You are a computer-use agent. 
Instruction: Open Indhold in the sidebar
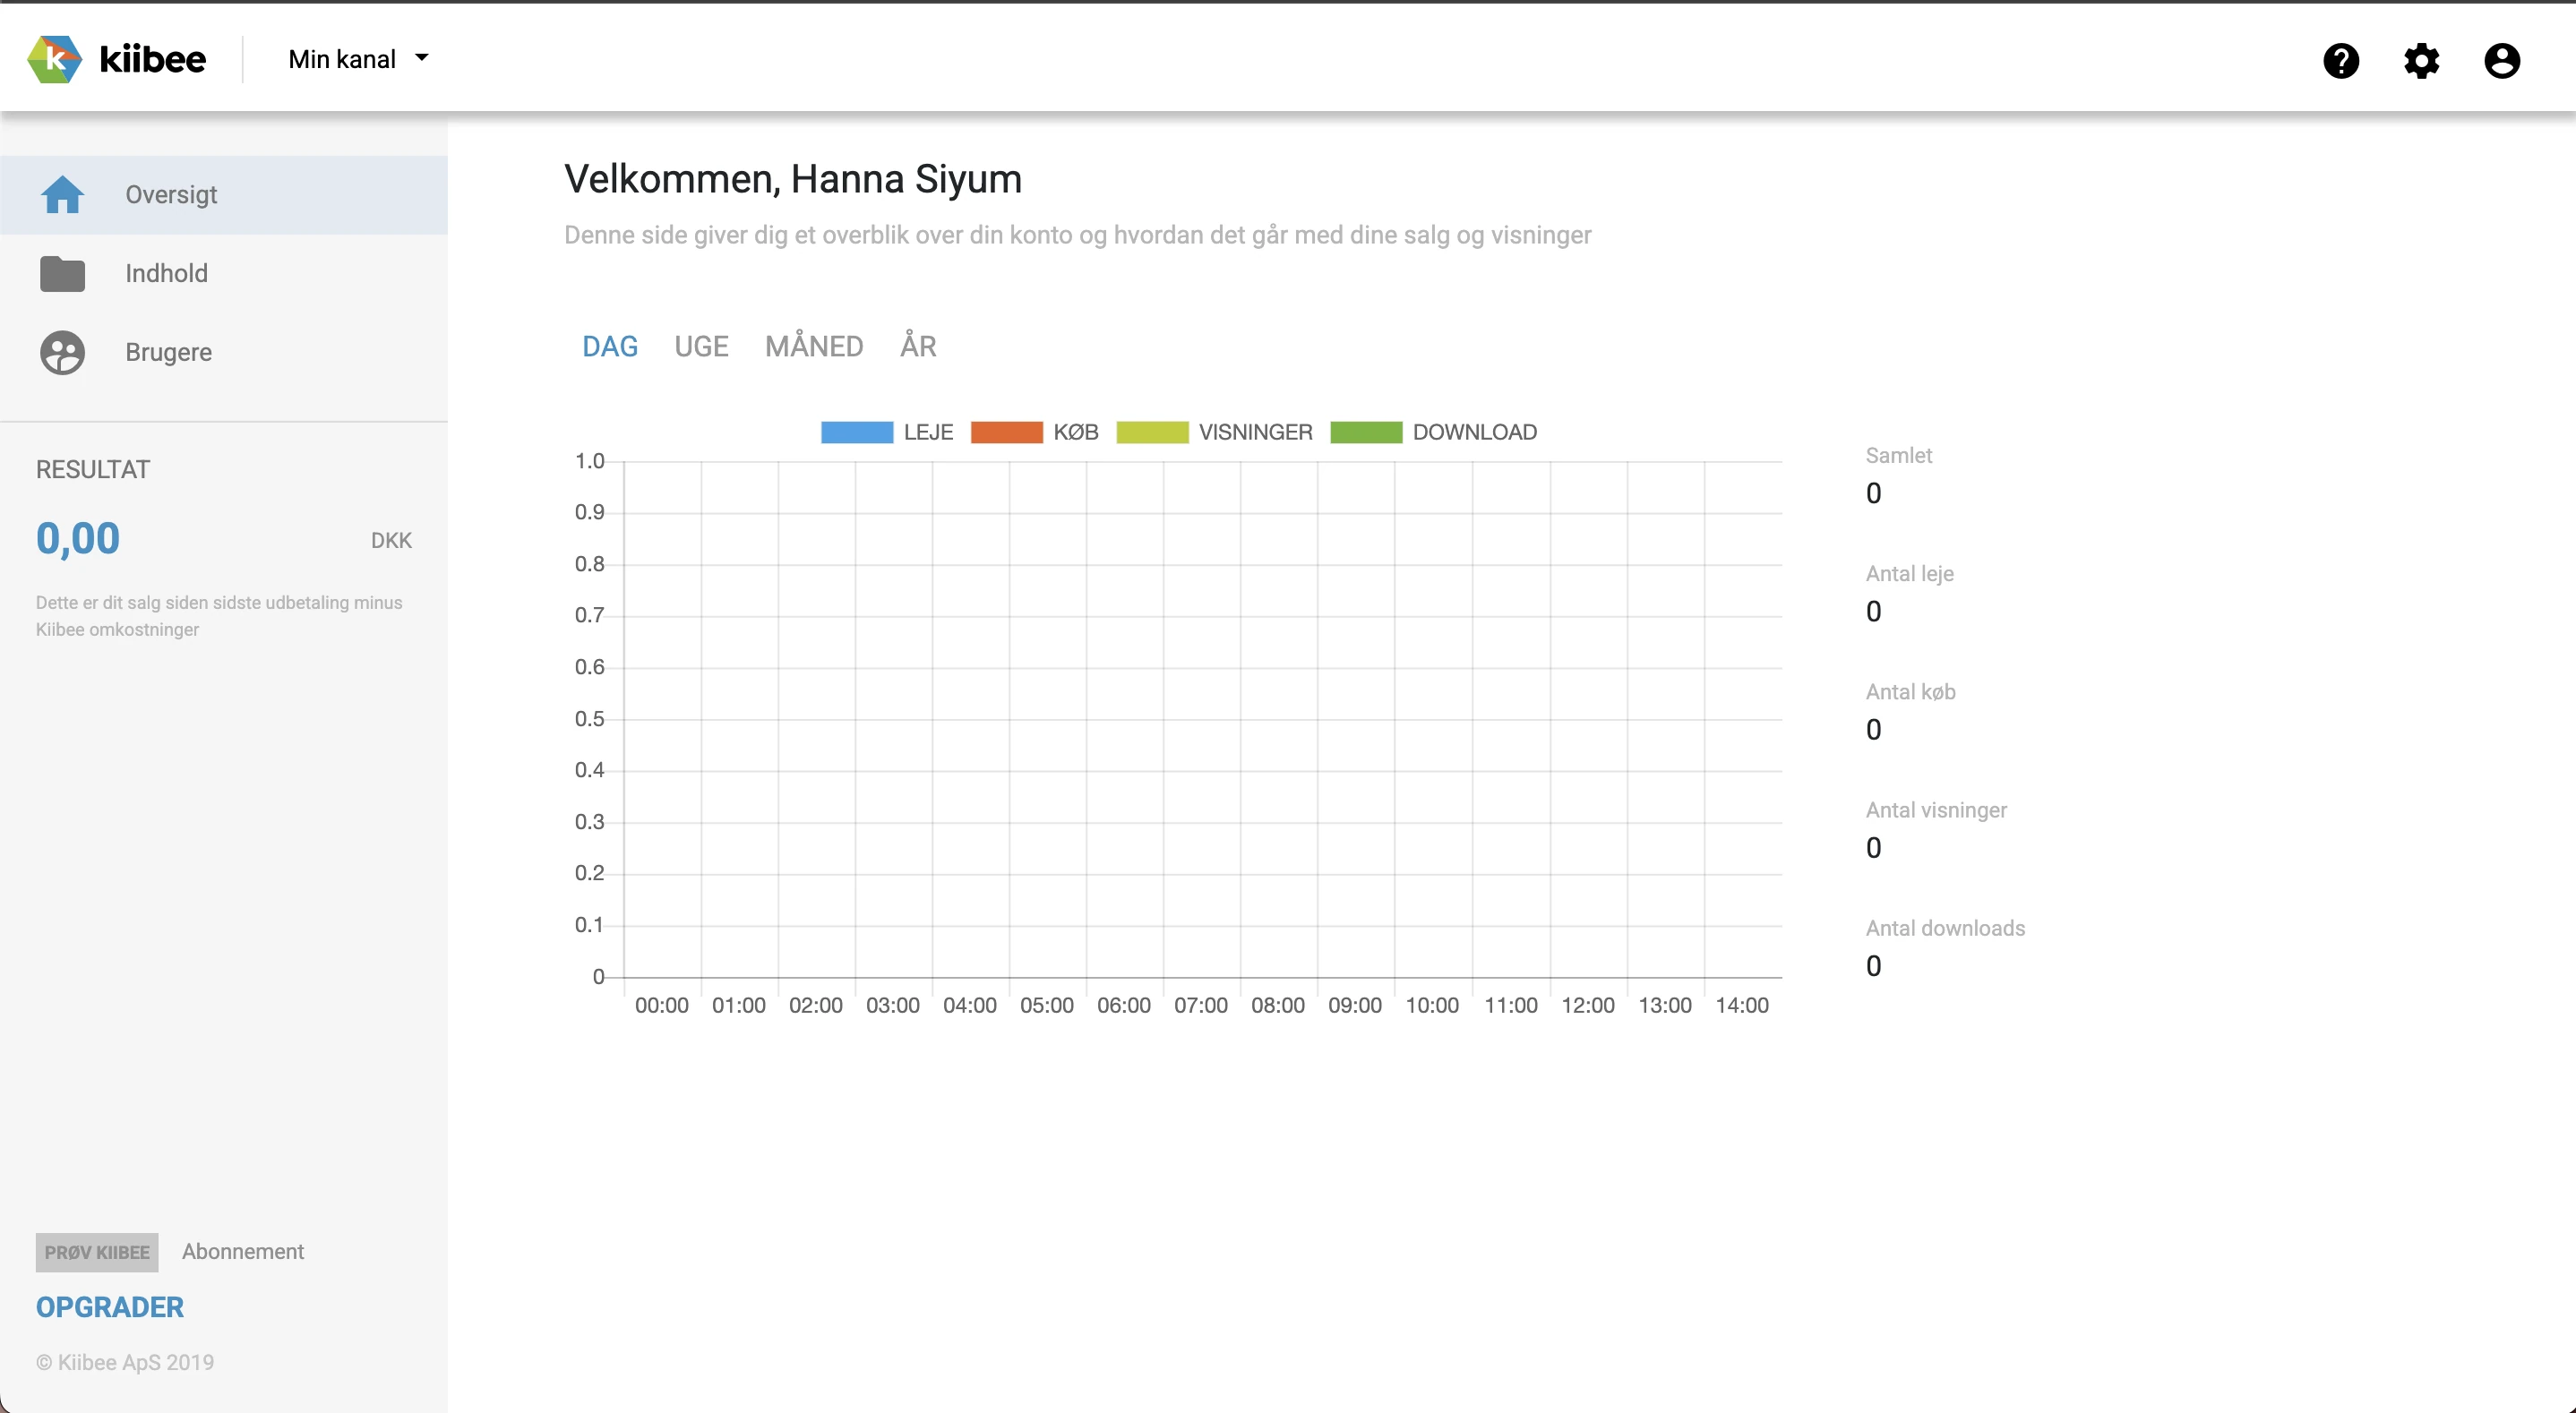[x=224, y=274]
